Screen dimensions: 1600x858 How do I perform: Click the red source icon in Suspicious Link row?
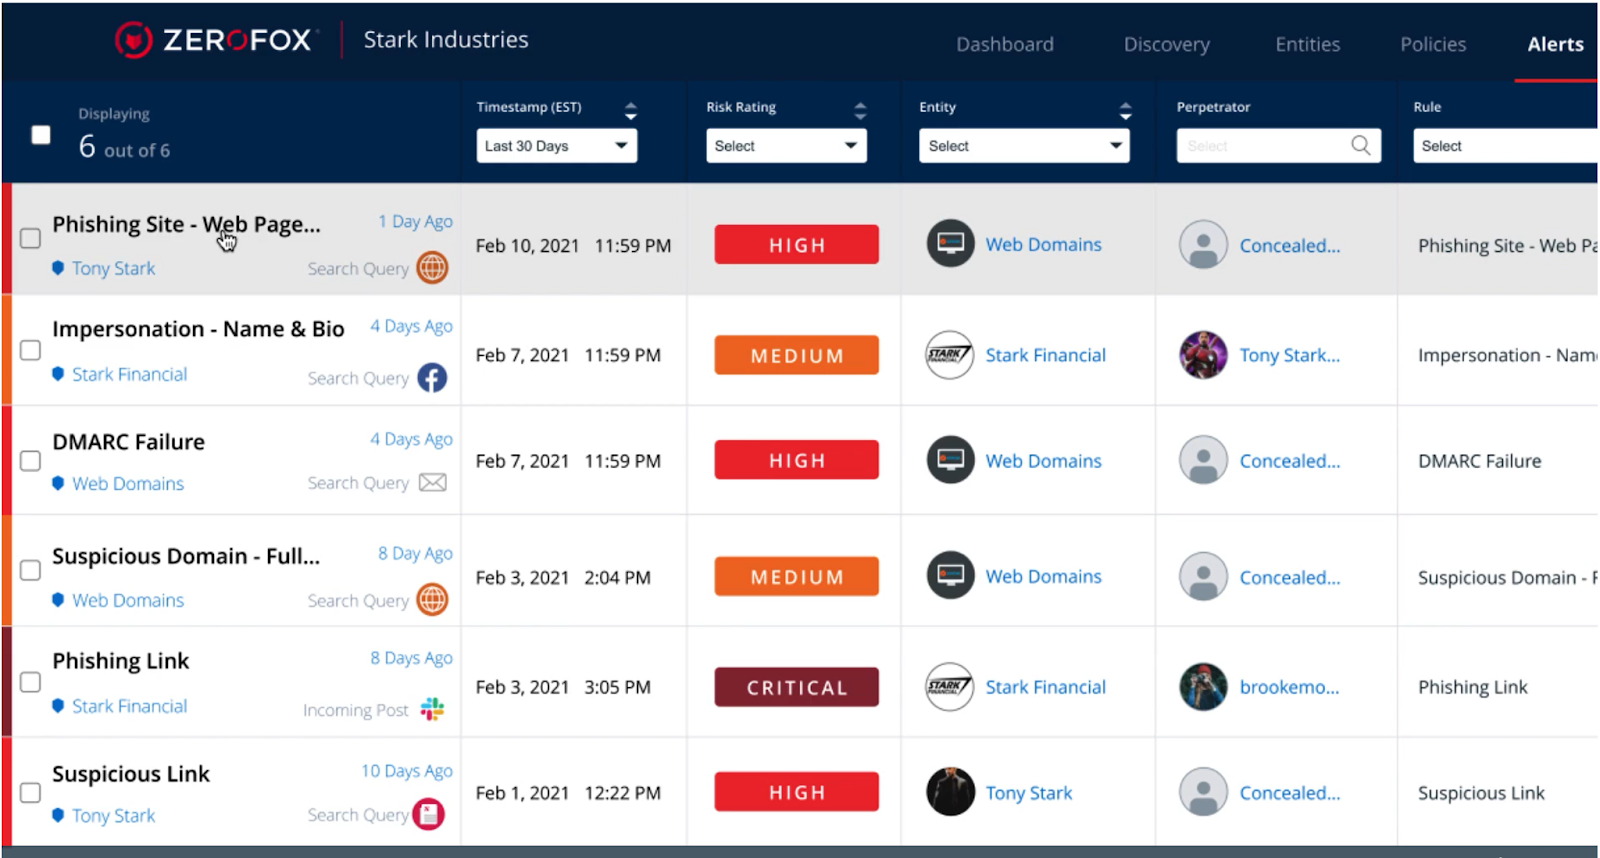(429, 815)
